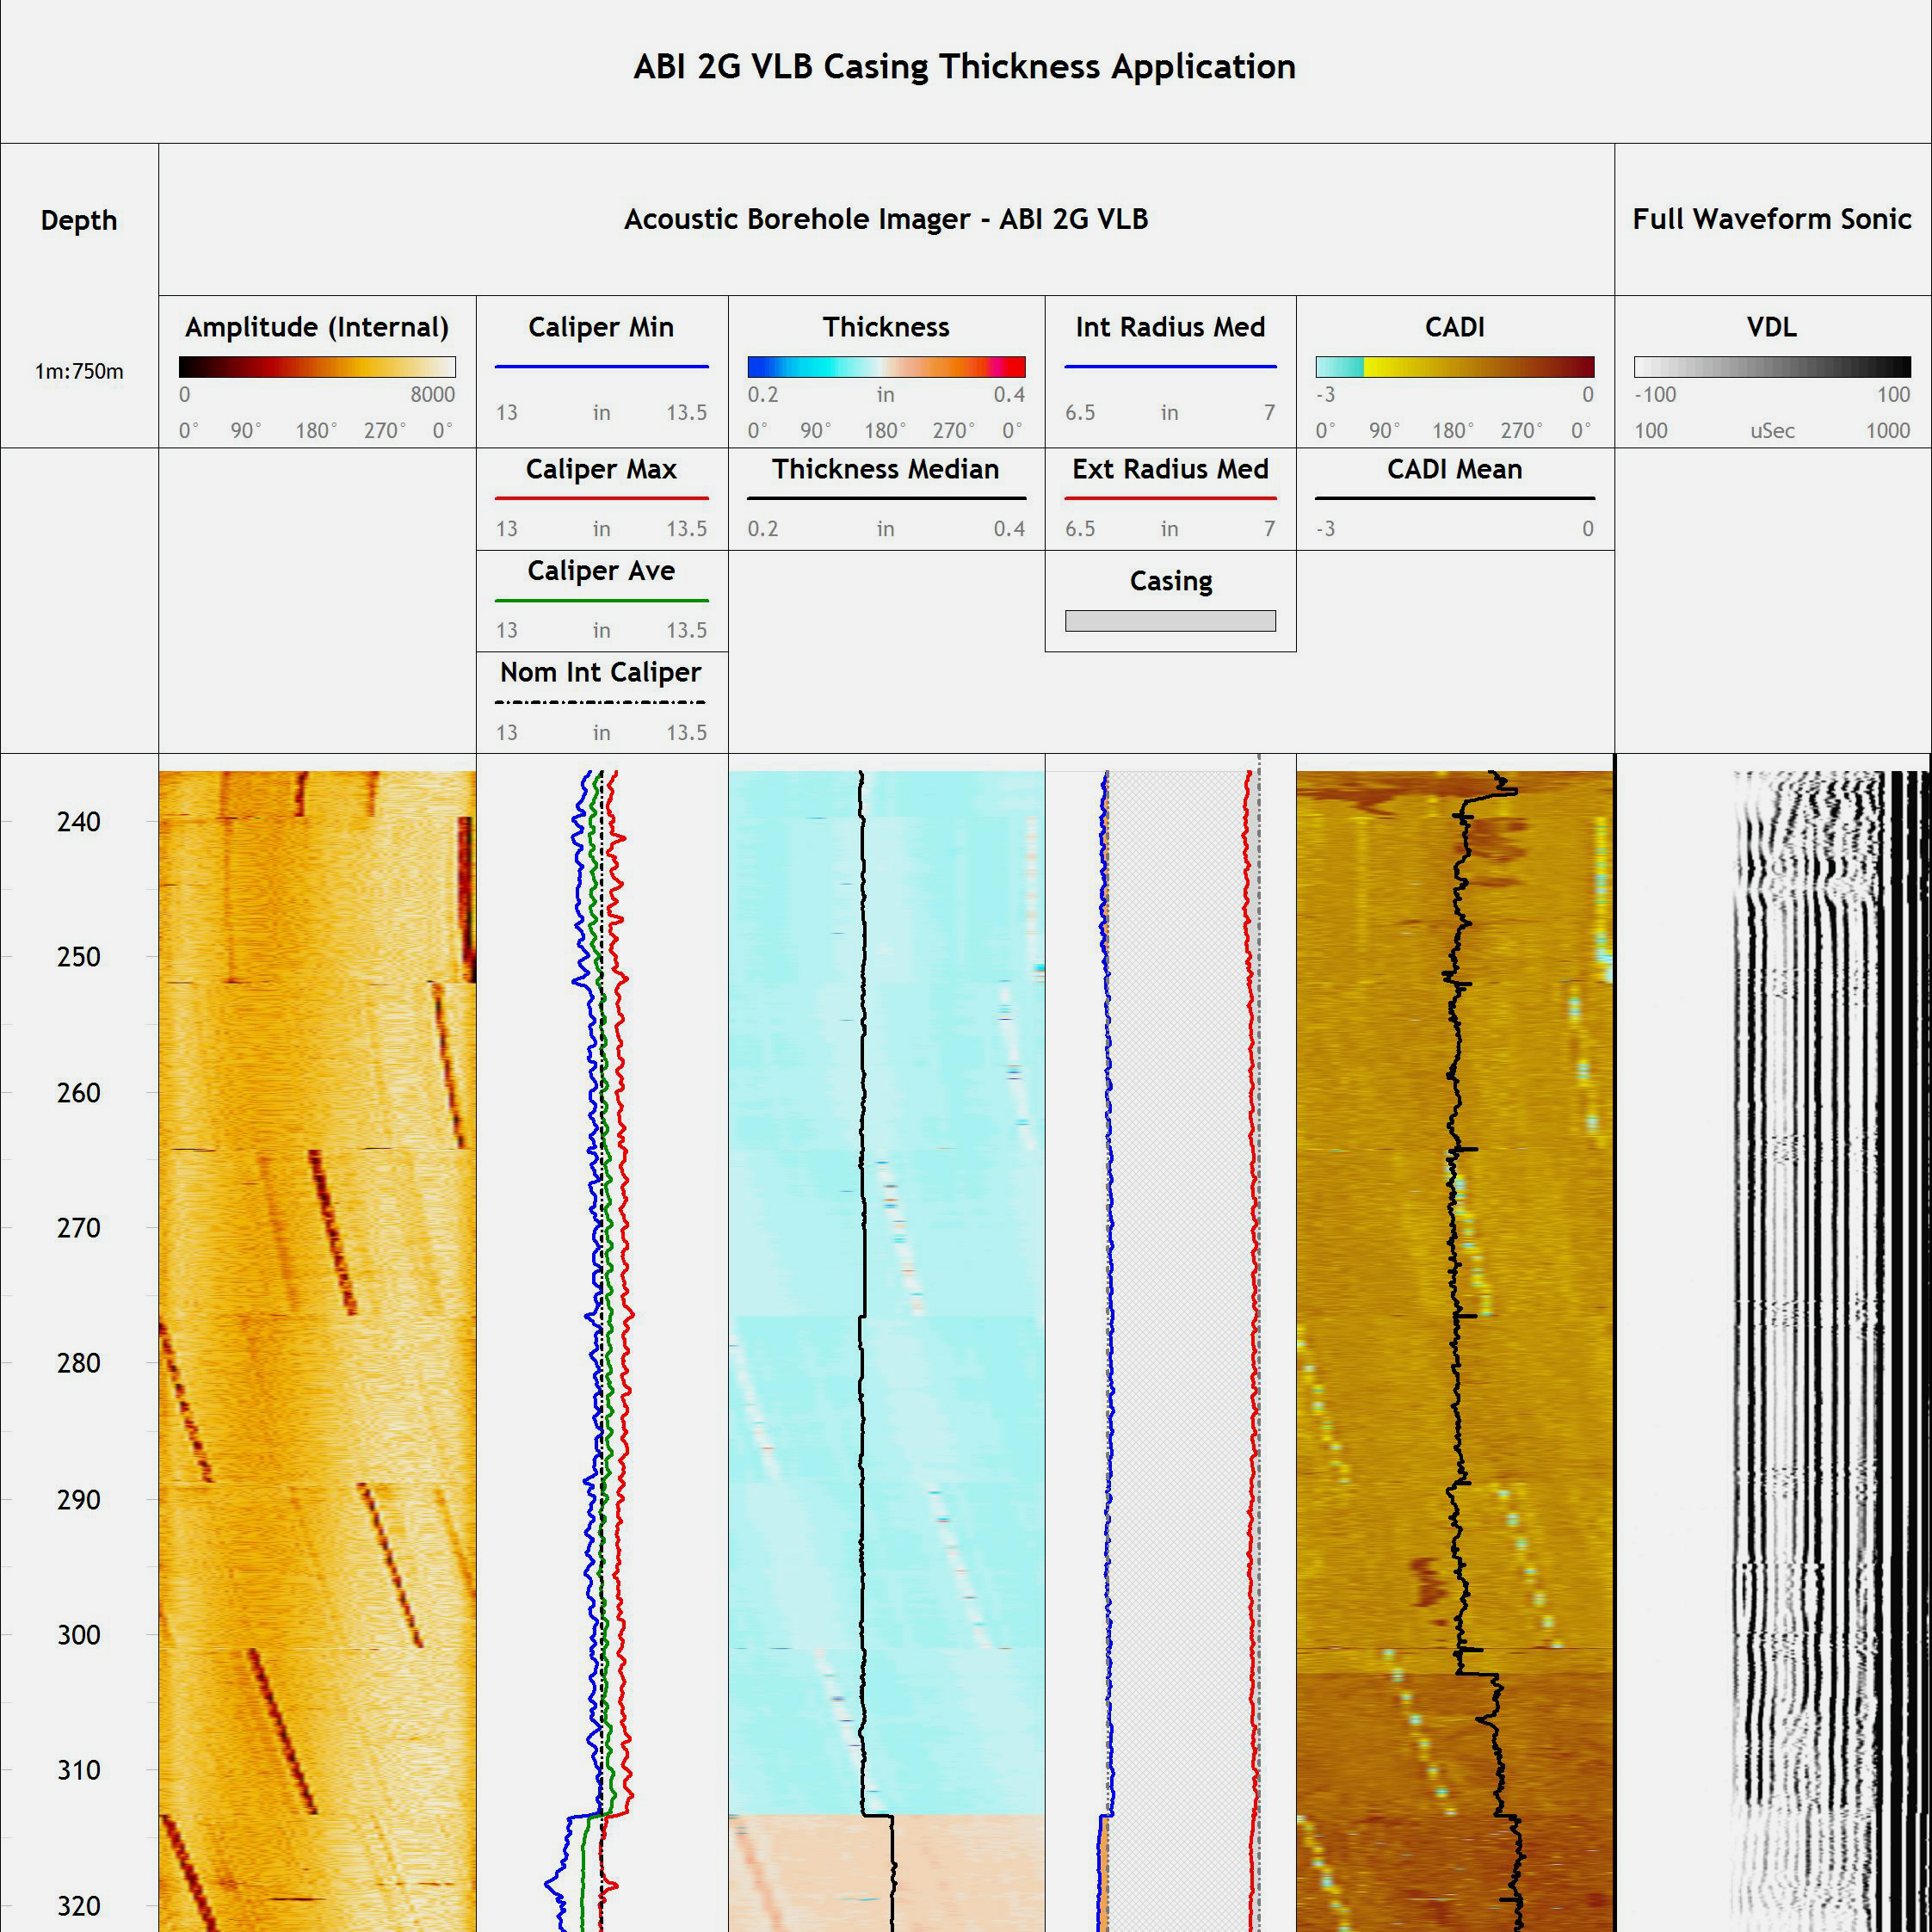The height and width of the screenshot is (1932, 1932).
Task: Click the green Caliper Ave legend line
Action: (x=601, y=600)
